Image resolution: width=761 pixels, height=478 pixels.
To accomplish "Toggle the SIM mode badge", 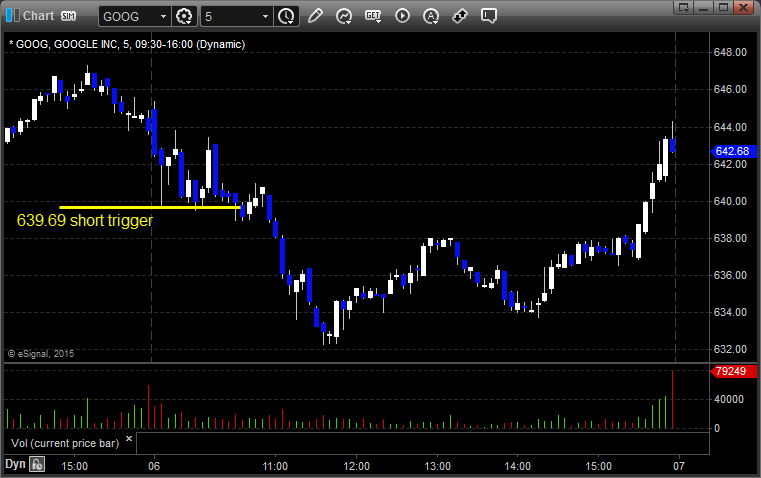I will click(69, 16).
